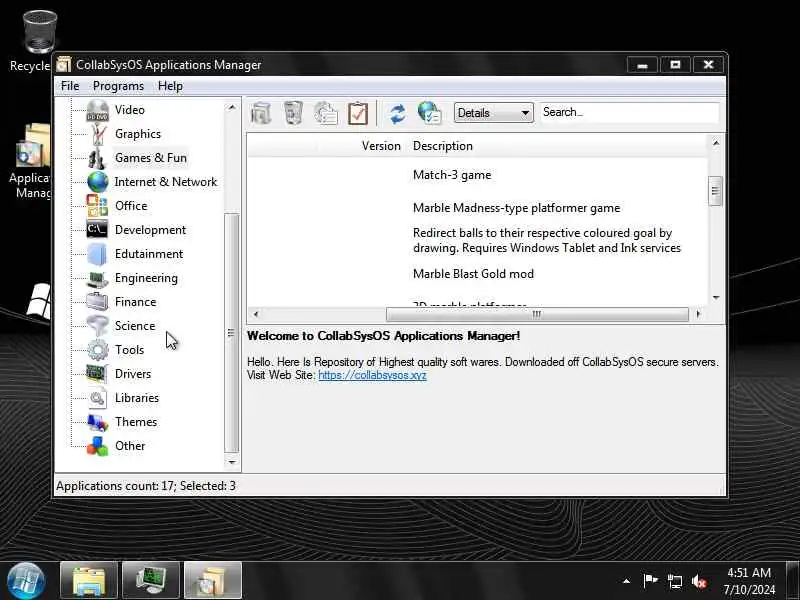Click the Office category label
Image resolution: width=800 pixels, height=600 pixels.
click(131, 206)
